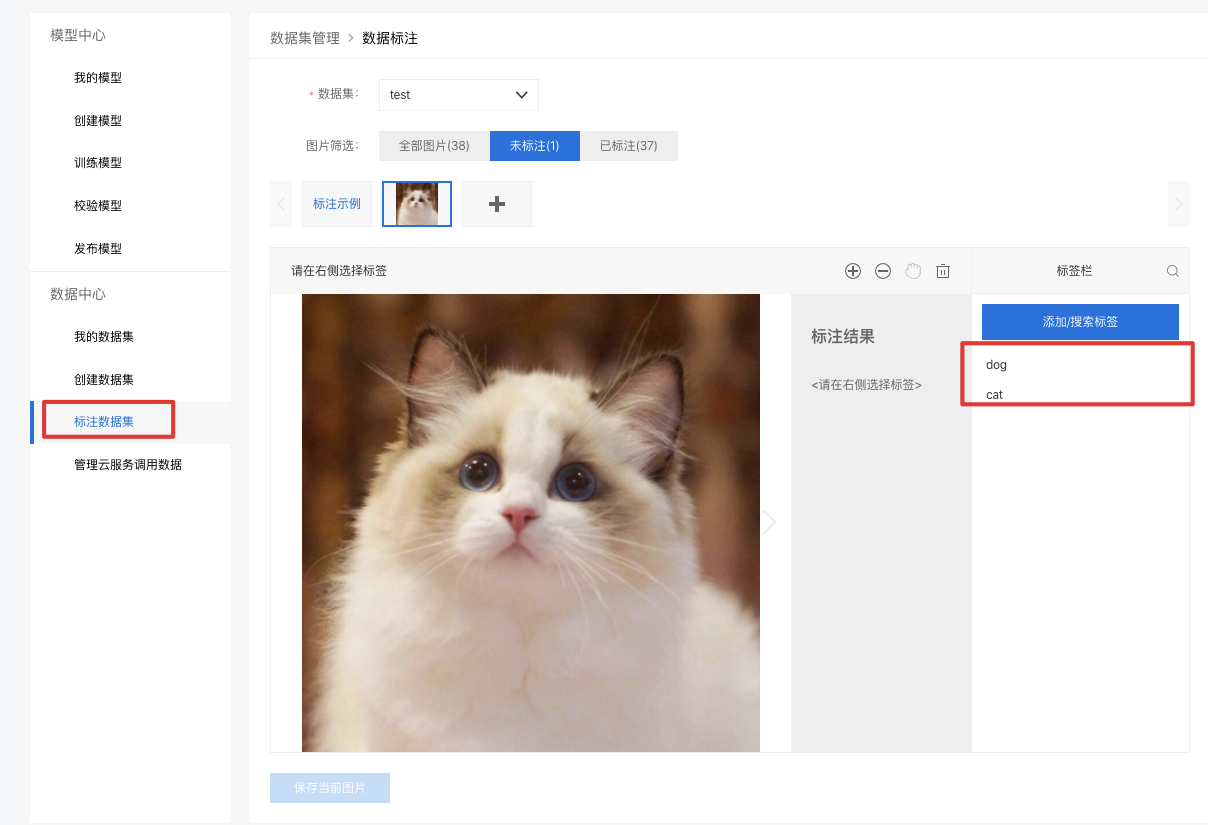Select the 全部图片(38) filter
Image resolution: width=1208 pixels, height=825 pixels.
click(x=434, y=145)
